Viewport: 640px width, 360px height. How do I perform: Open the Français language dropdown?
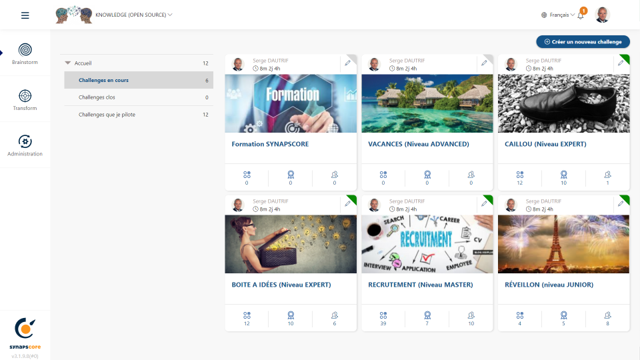click(558, 15)
